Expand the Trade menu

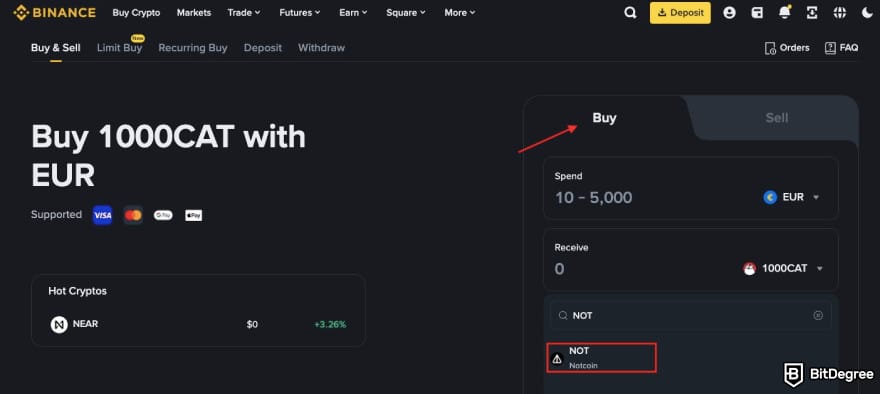coord(244,12)
